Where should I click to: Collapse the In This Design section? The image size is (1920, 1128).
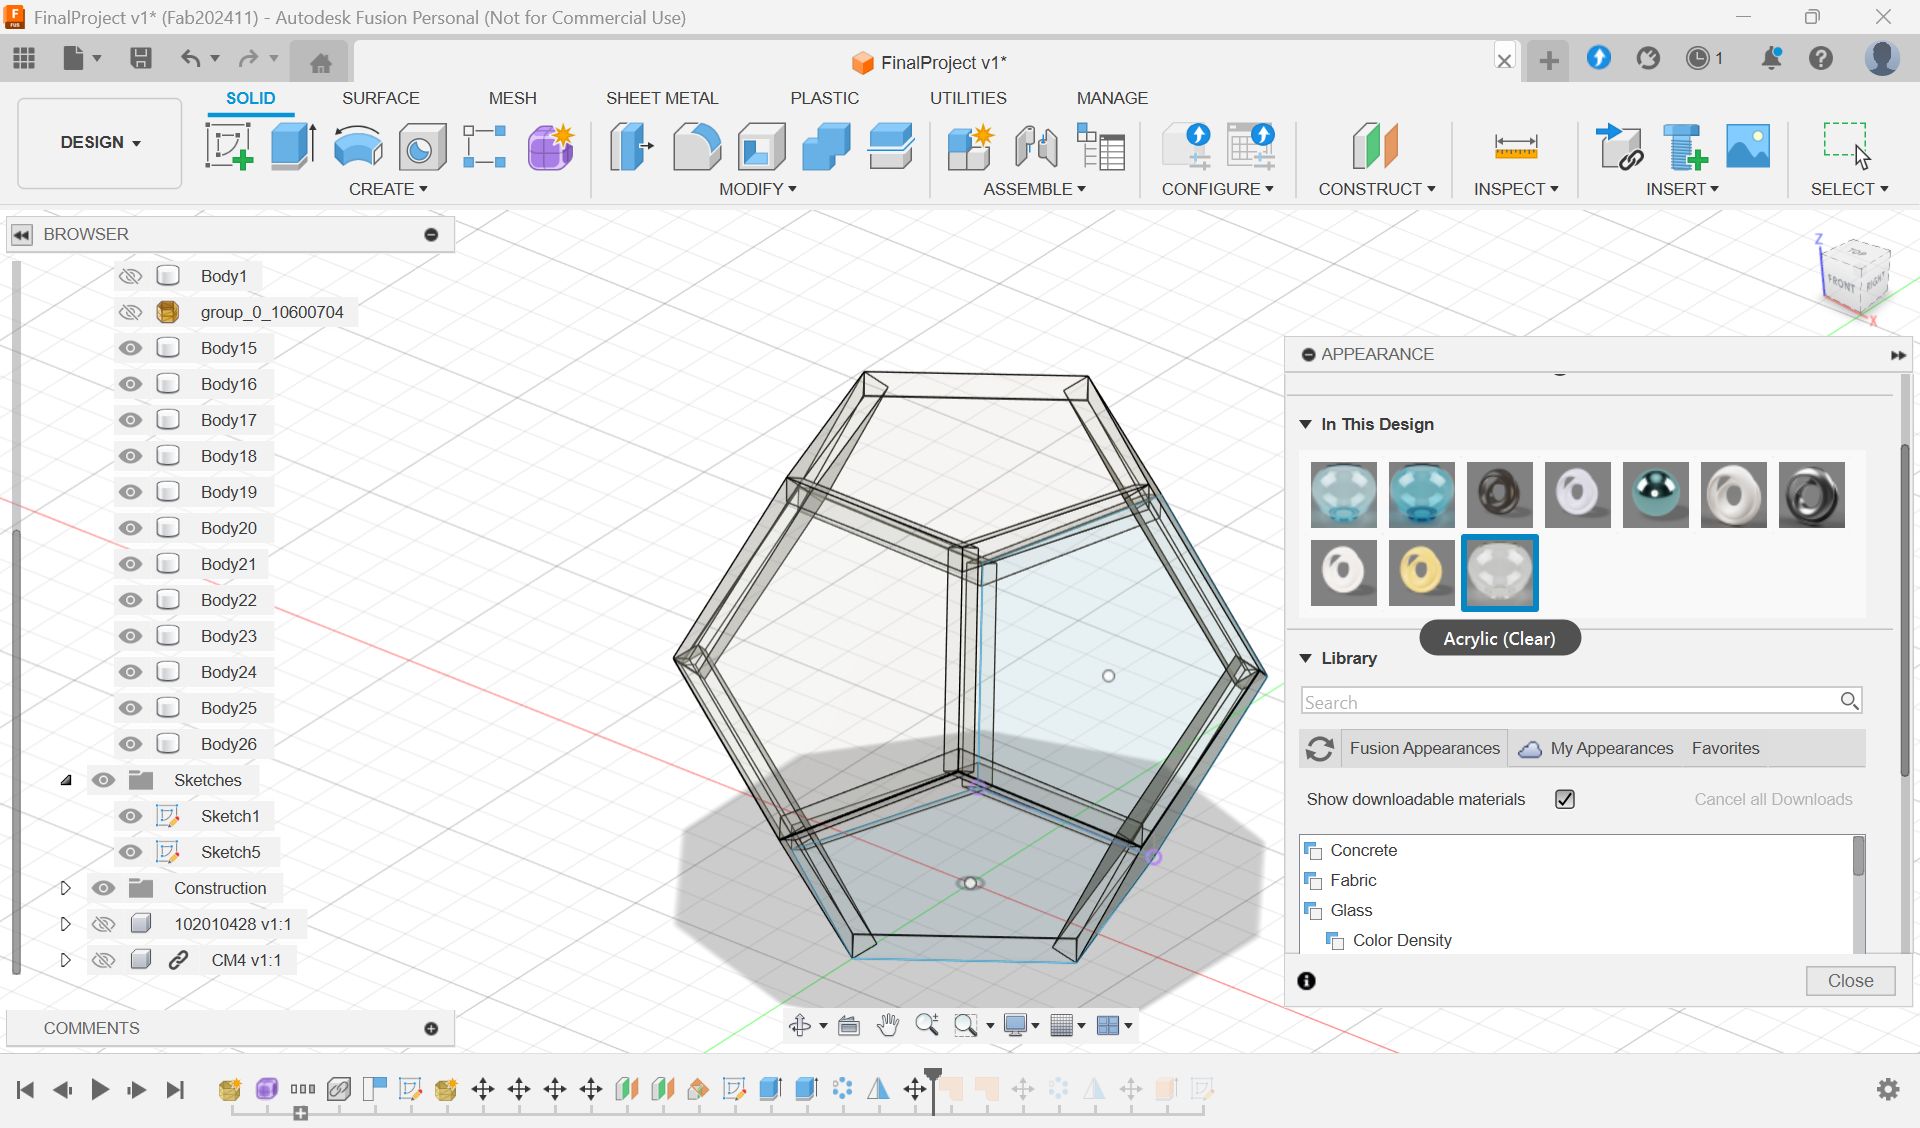coord(1305,424)
